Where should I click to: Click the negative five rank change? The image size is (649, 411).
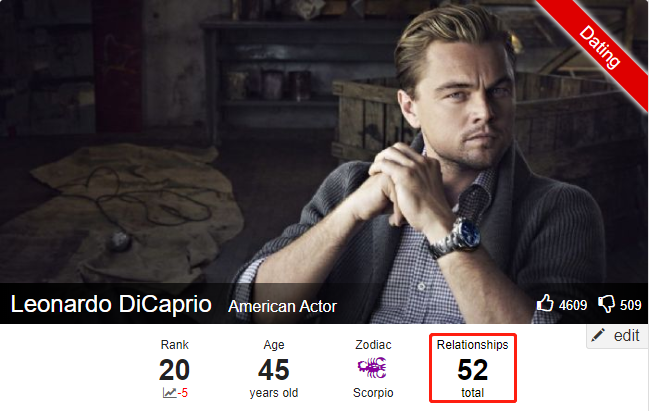pos(183,393)
